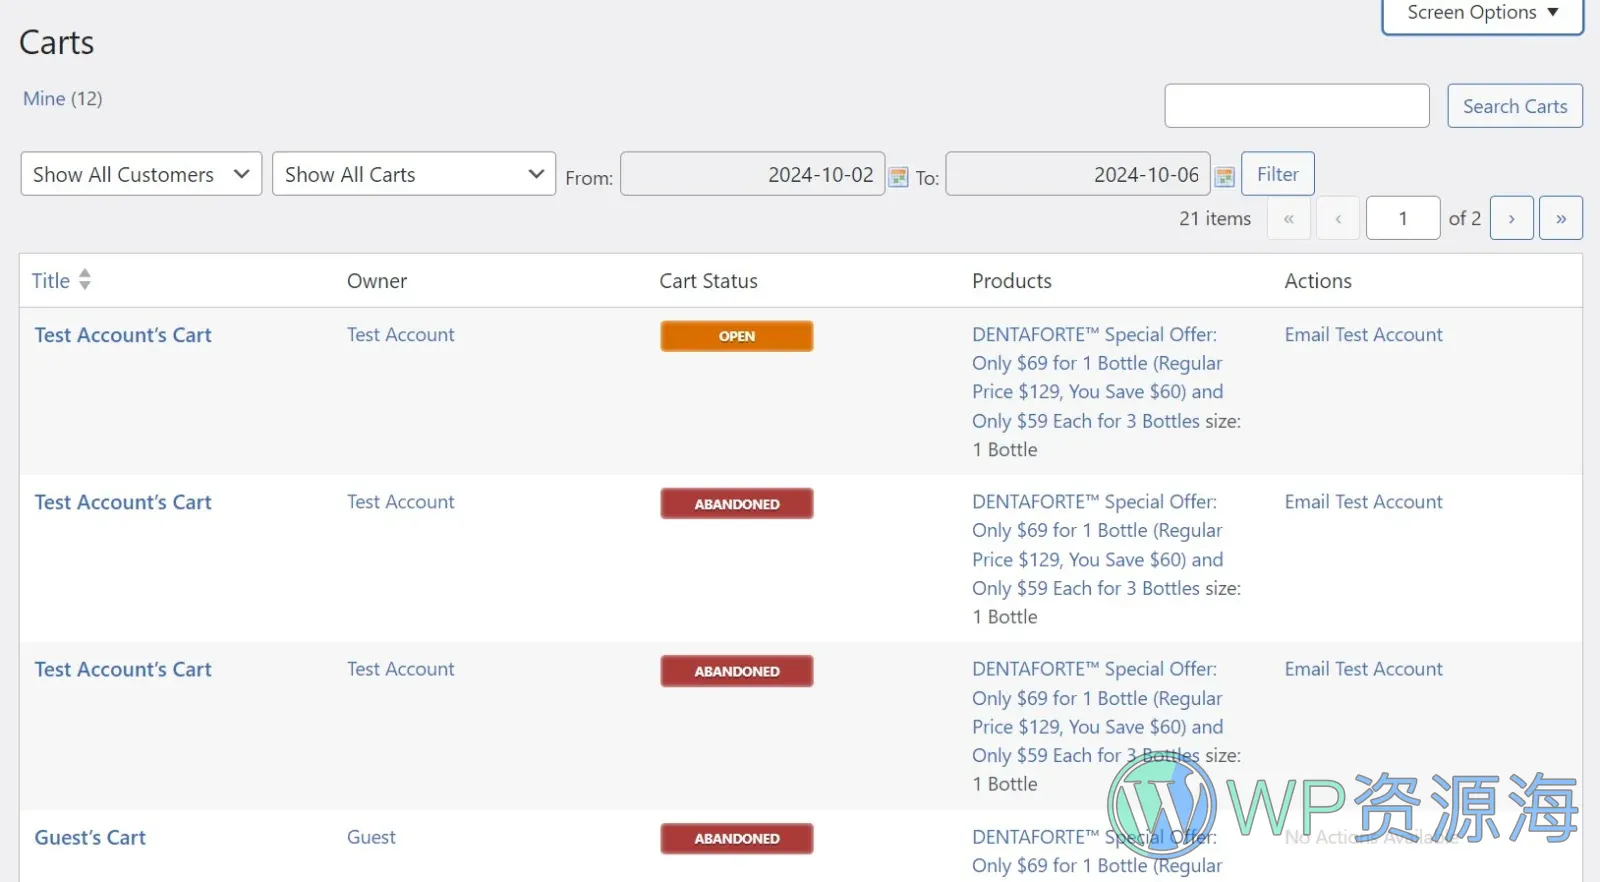The width and height of the screenshot is (1600, 882).
Task: Focus the cart search text box
Action: coord(1297,106)
